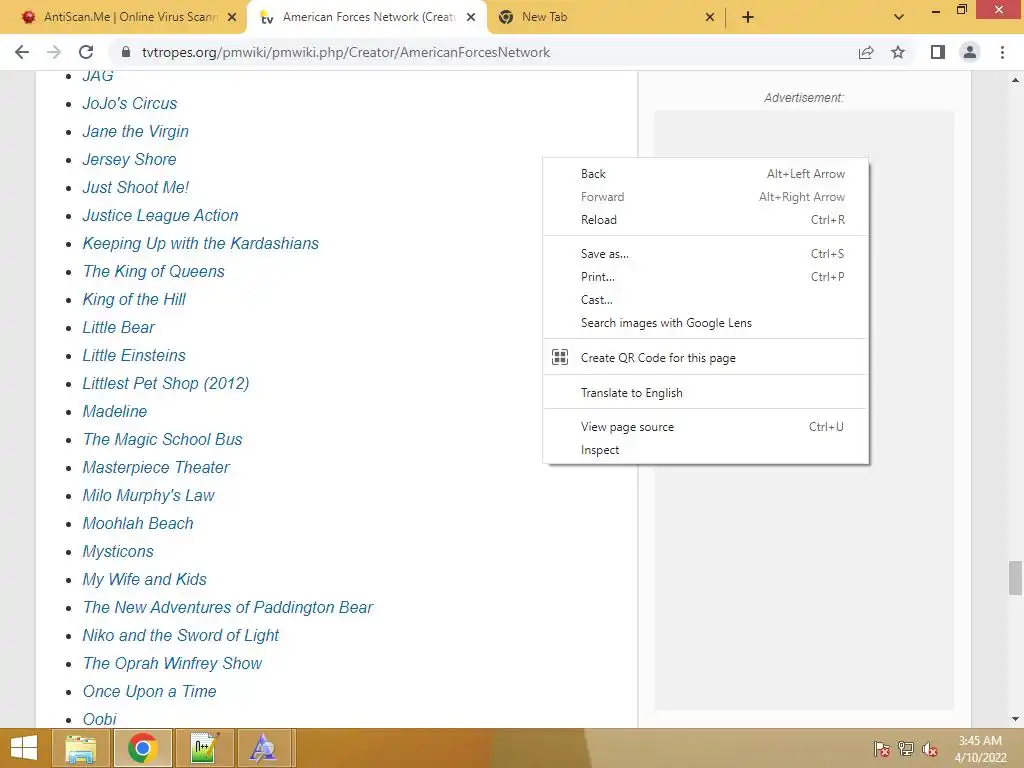This screenshot has height=768, width=1024.
Task: Open The King of Queens link
Action: point(153,272)
